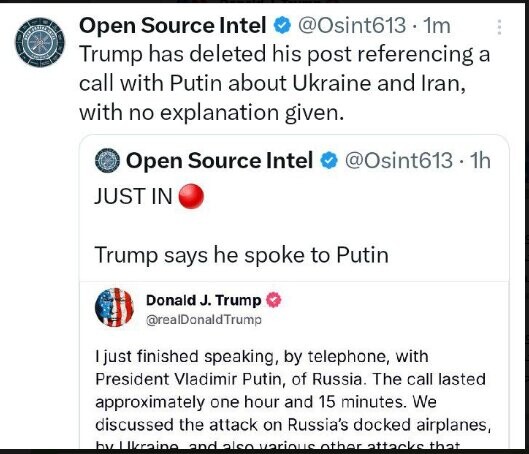This screenshot has height=454, width=529.
Task: Click the @realDonaldTrump handle
Action: (x=203, y=319)
